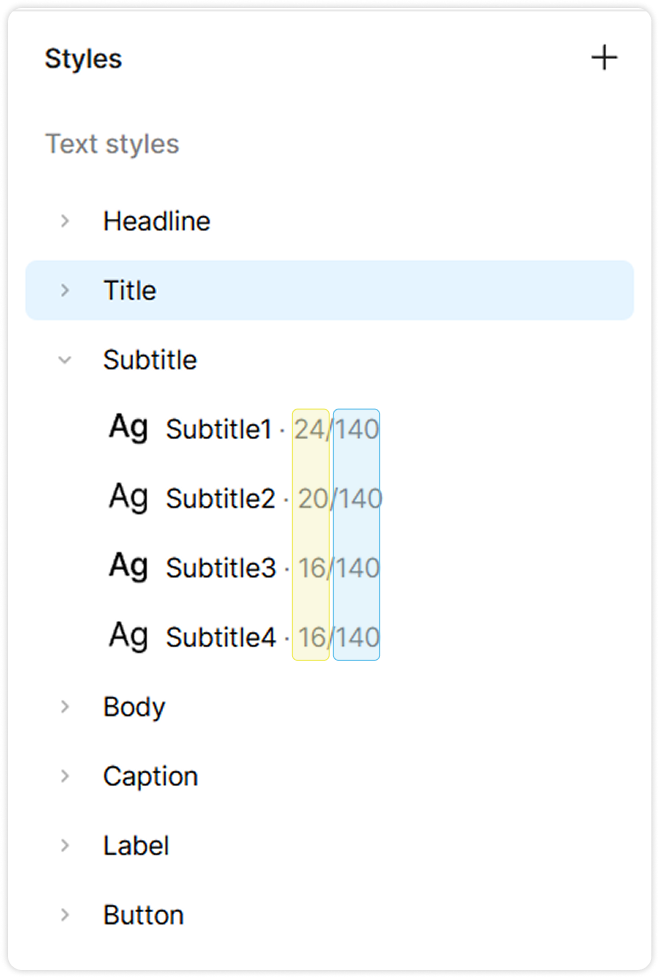Viewport: 660px width, 978px height.
Task: Expand the Headline group chevron
Action: click(65, 221)
